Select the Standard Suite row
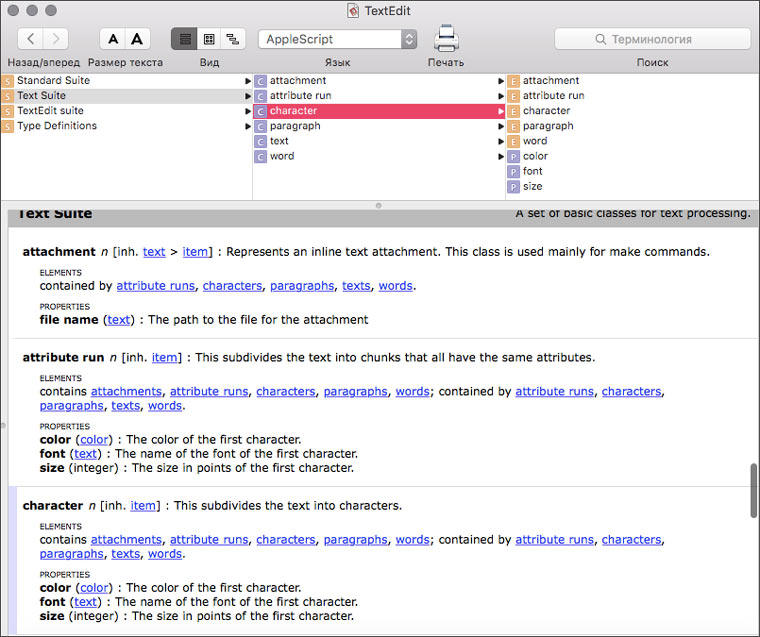Screen dimensions: 760x637 click(126, 80)
